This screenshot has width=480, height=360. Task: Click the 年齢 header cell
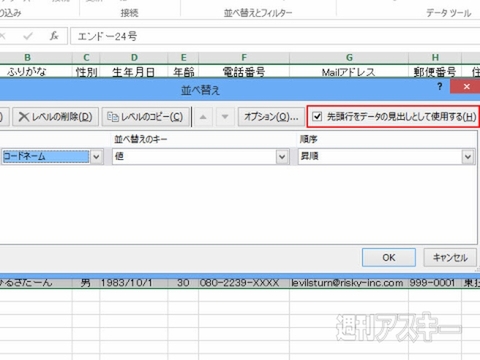point(183,71)
